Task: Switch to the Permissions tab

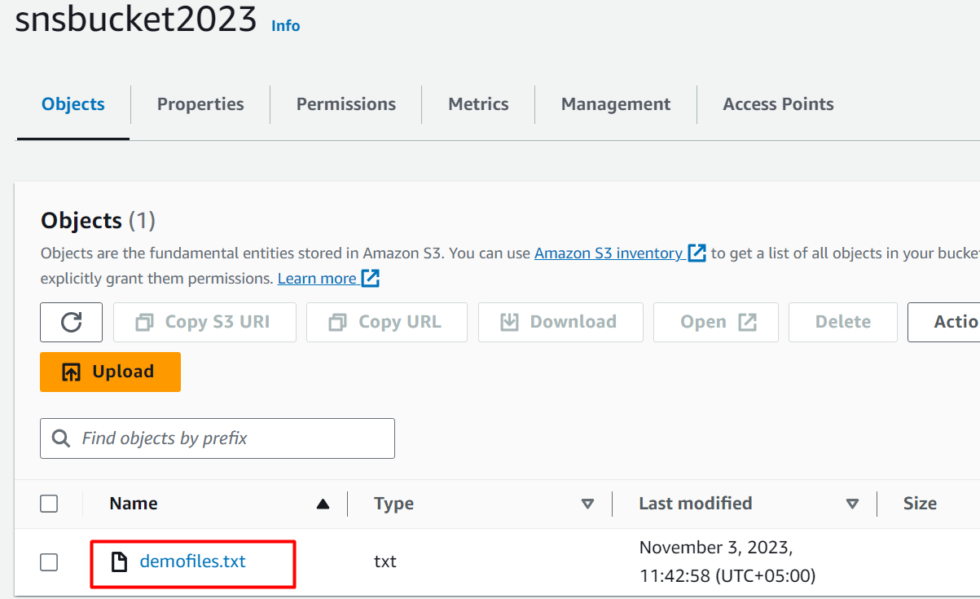Action: (x=345, y=104)
